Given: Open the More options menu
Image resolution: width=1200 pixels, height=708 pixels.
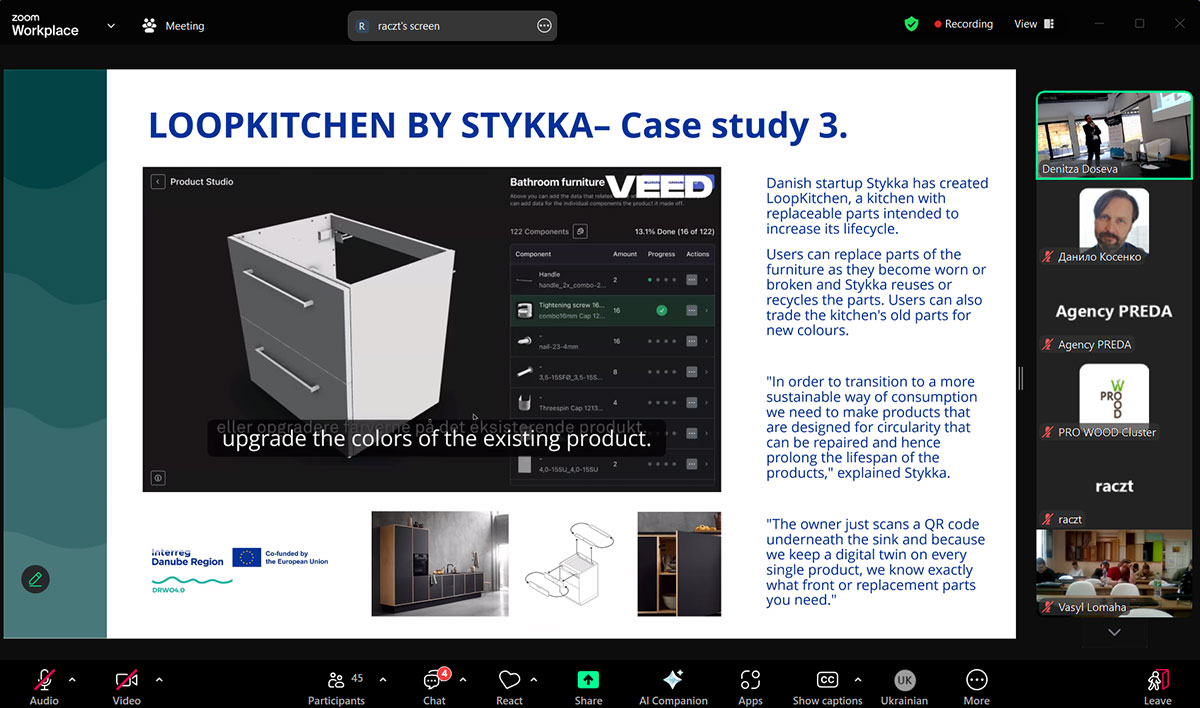Looking at the screenshot, I should [x=976, y=686].
